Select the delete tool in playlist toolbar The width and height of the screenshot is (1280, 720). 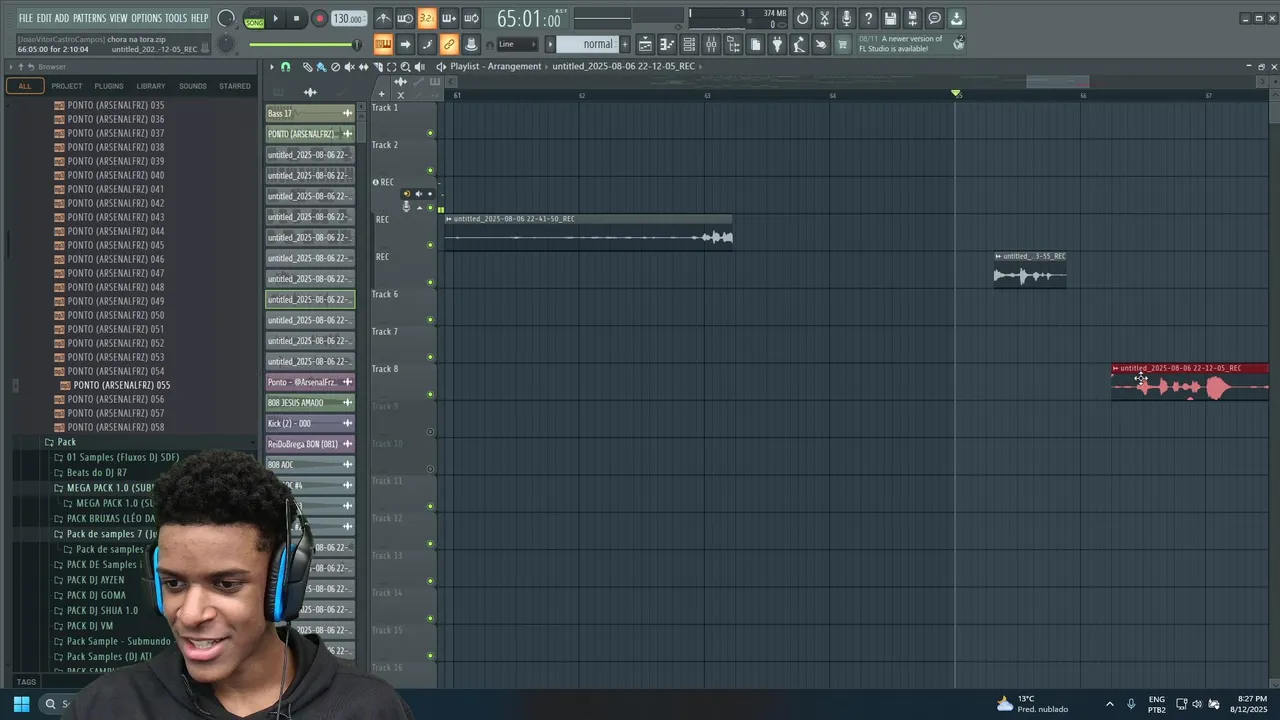(x=335, y=67)
